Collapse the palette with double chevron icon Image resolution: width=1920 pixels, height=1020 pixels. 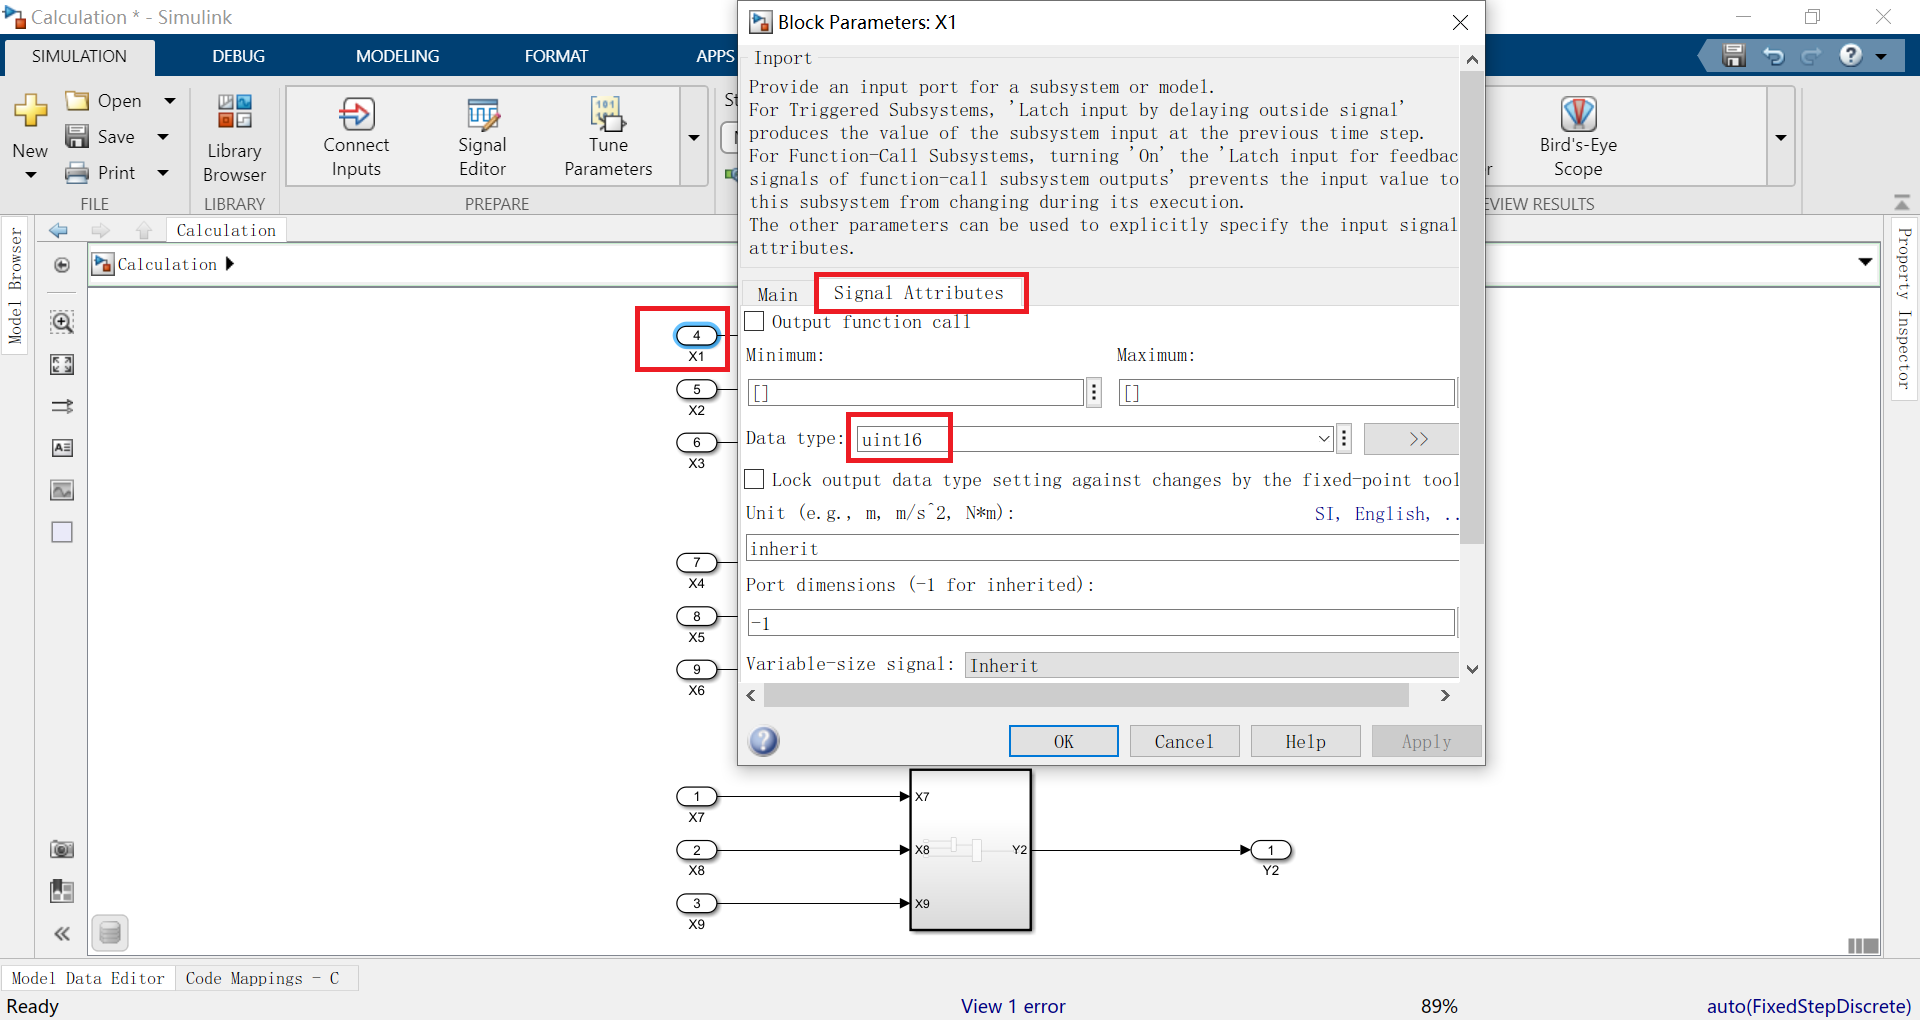click(62, 934)
